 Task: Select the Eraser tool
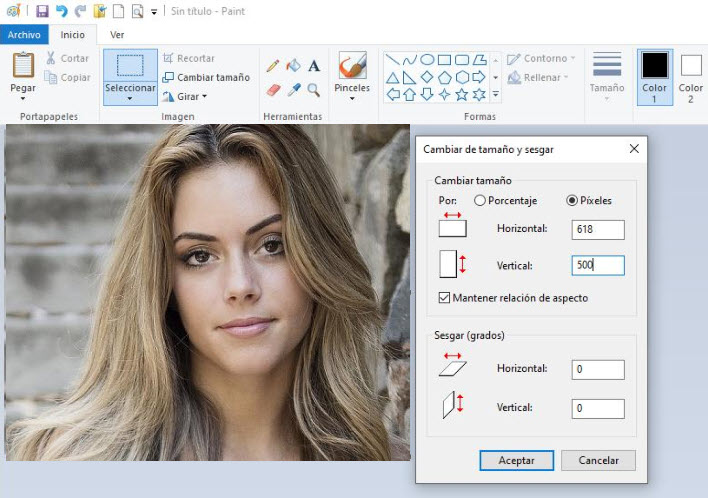(273, 89)
